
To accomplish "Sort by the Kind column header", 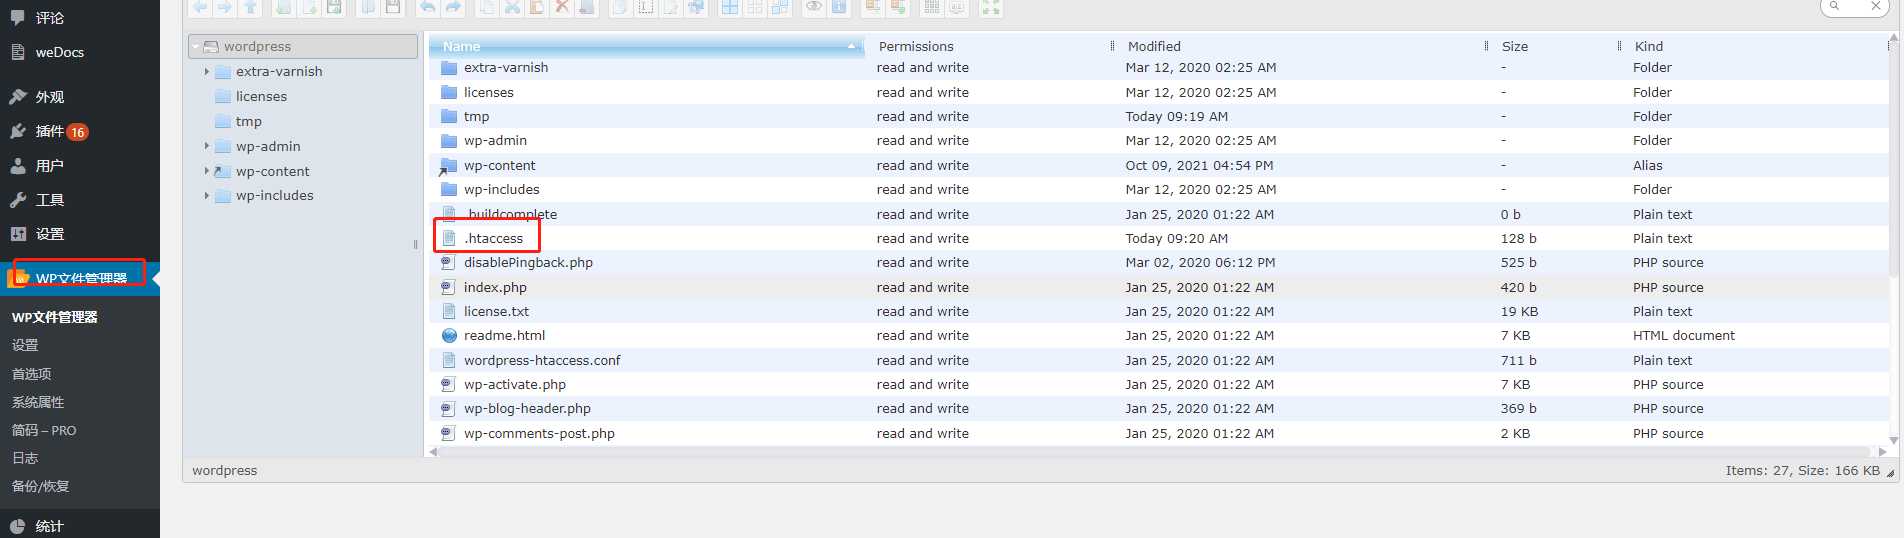I will (x=1649, y=46).
